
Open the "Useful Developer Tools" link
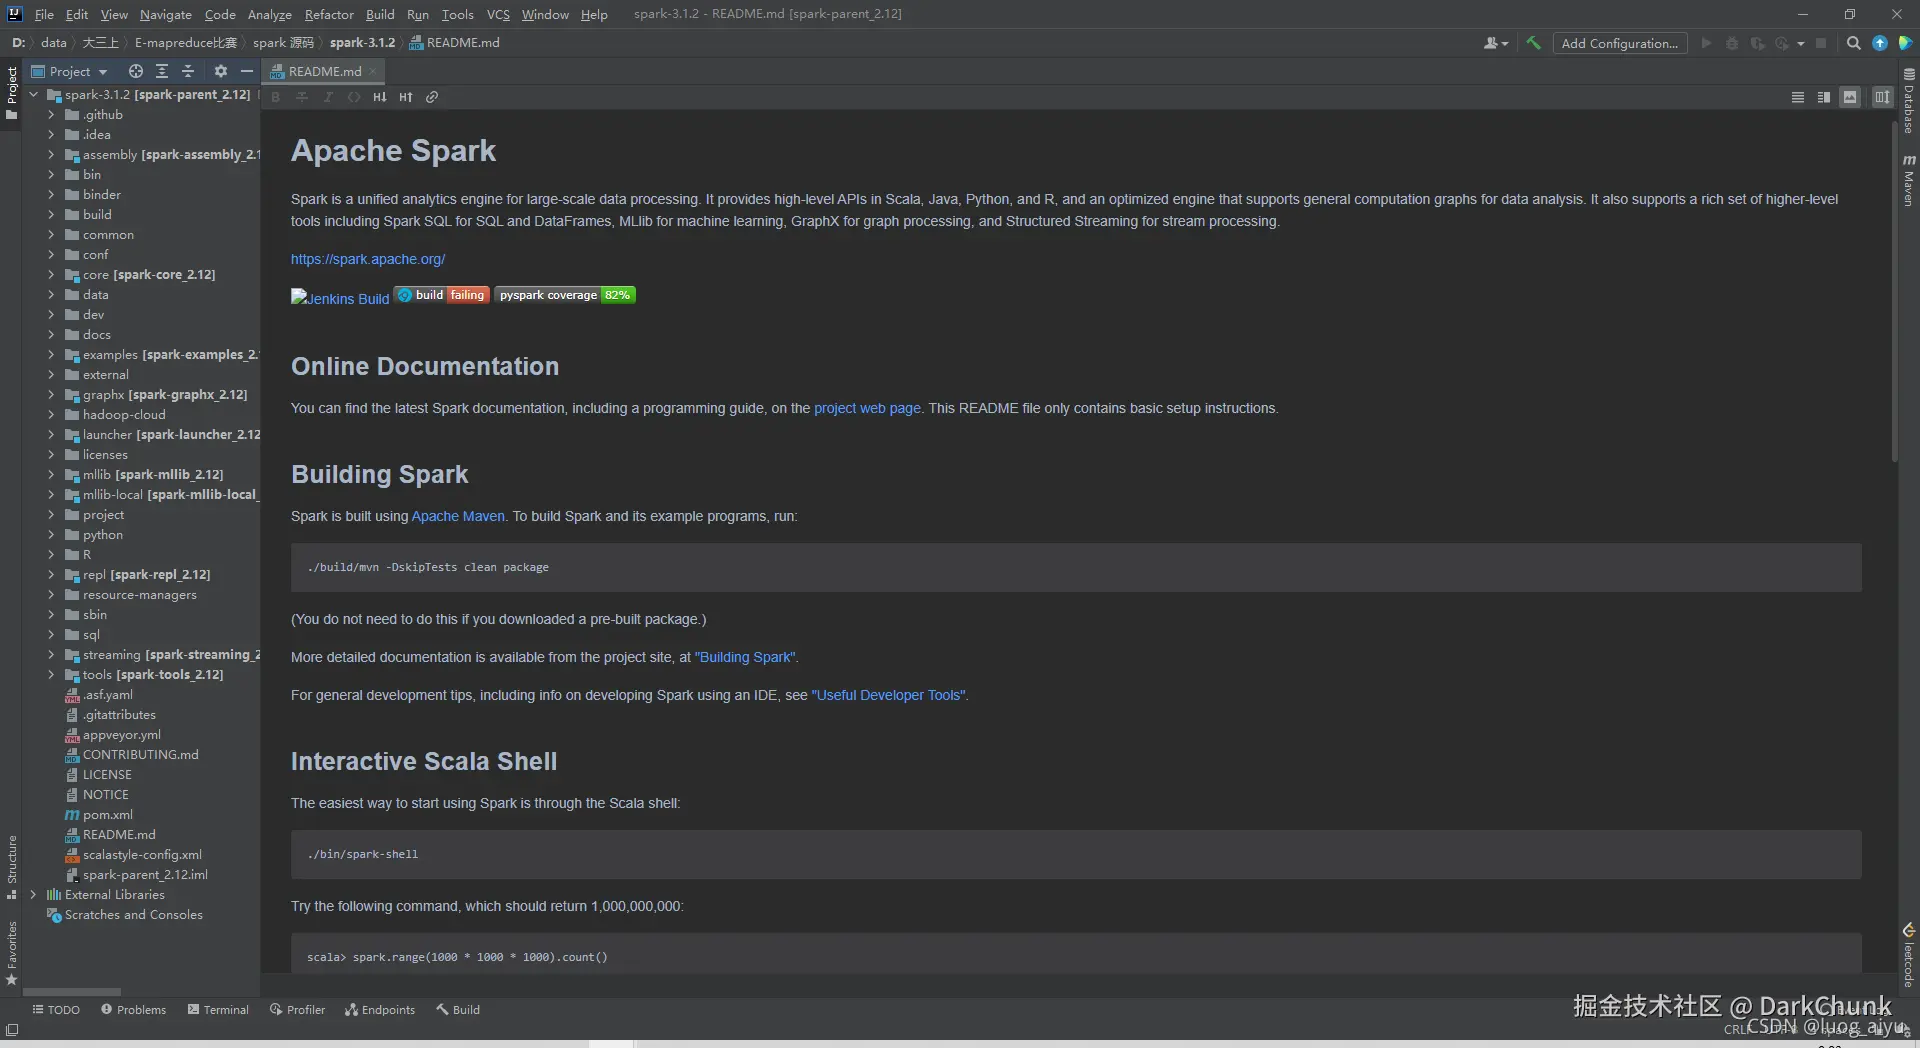click(888, 695)
